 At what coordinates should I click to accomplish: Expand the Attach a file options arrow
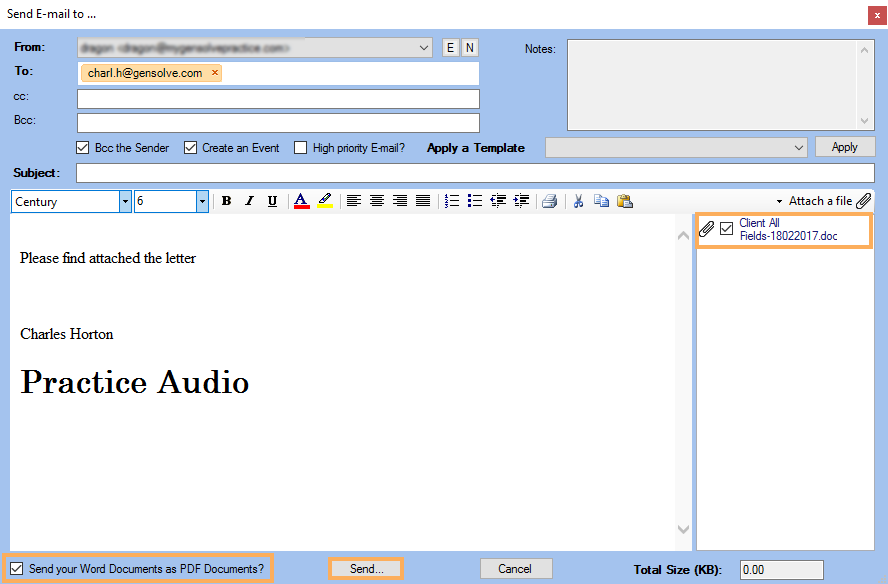tap(779, 202)
